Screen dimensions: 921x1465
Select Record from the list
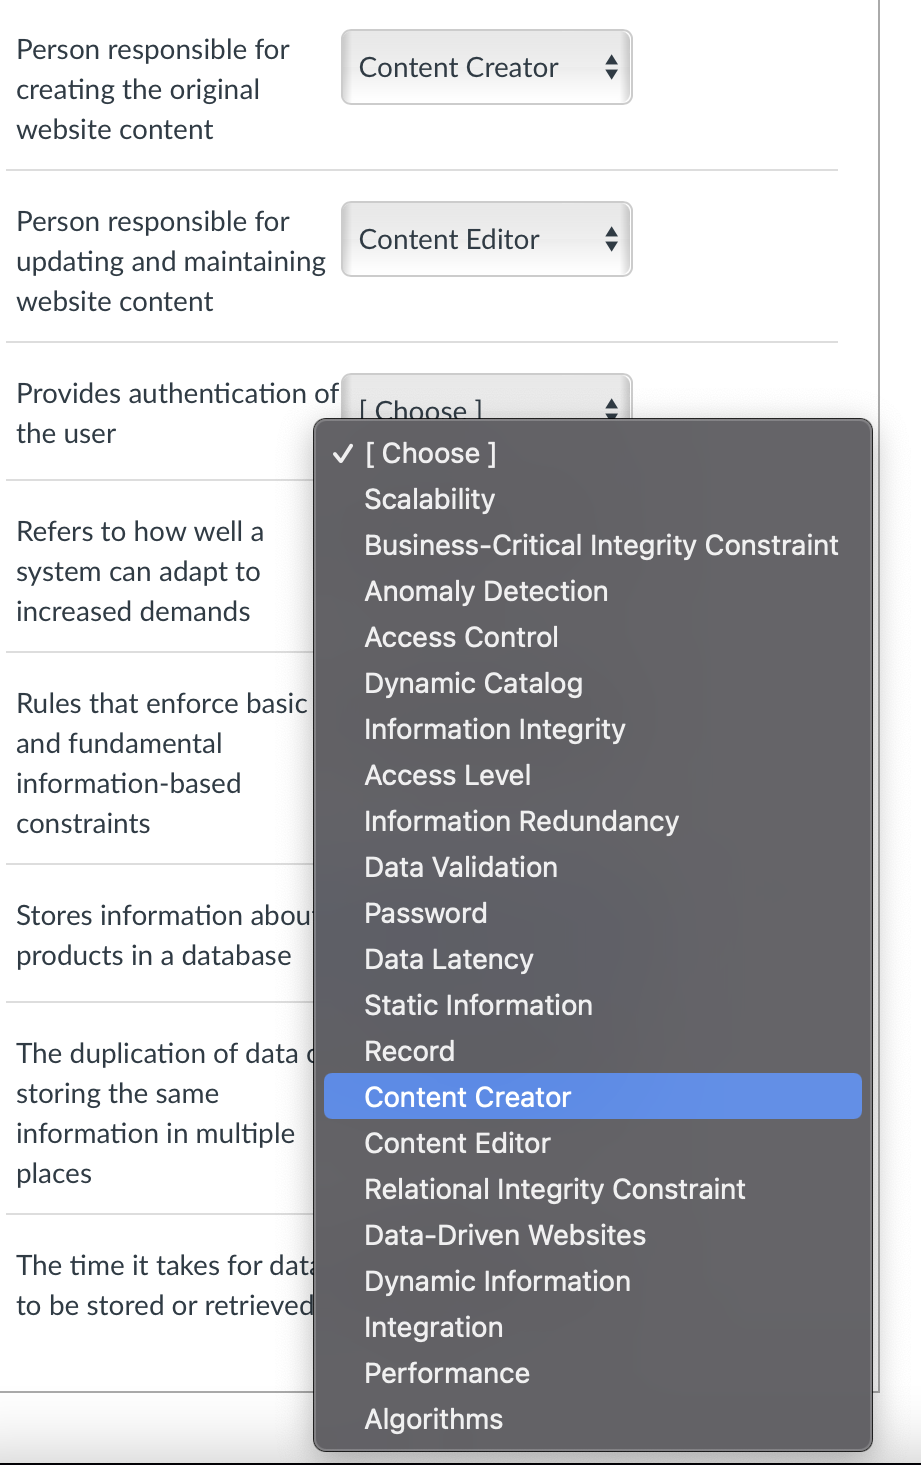pos(409,1051)
